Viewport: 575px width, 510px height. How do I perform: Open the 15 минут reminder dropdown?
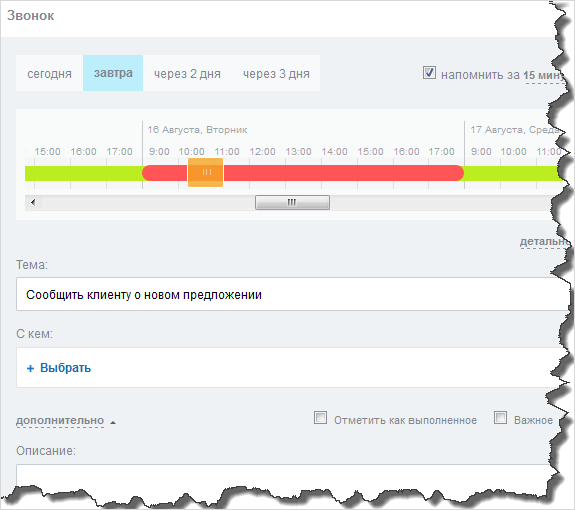544,76
